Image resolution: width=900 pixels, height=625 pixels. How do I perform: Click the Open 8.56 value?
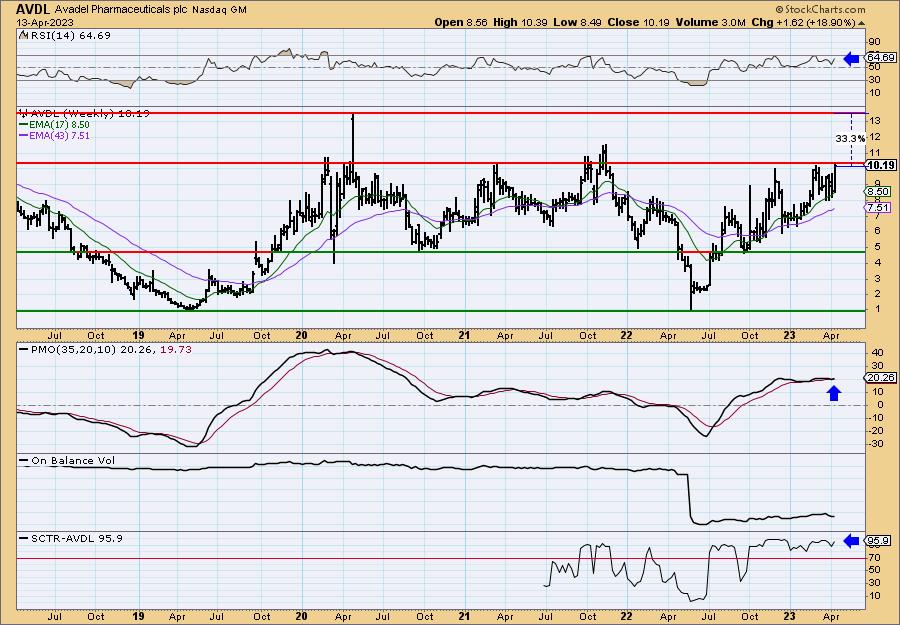[460, 22]
